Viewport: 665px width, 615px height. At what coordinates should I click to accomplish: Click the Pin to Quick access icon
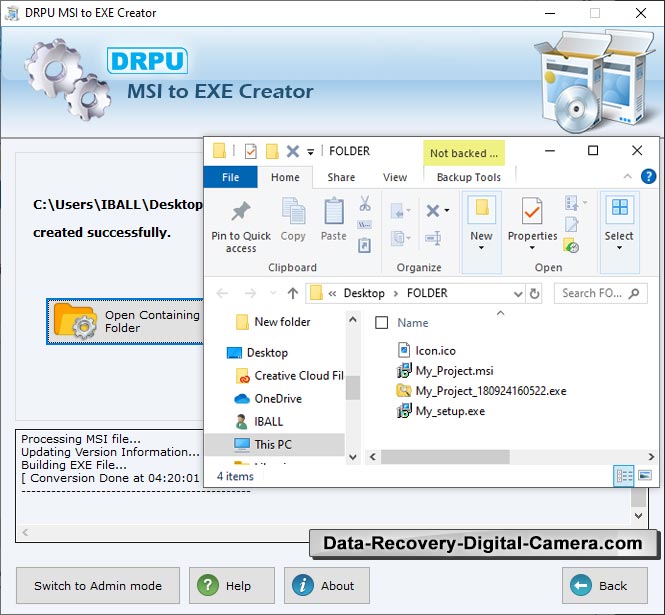240,211
